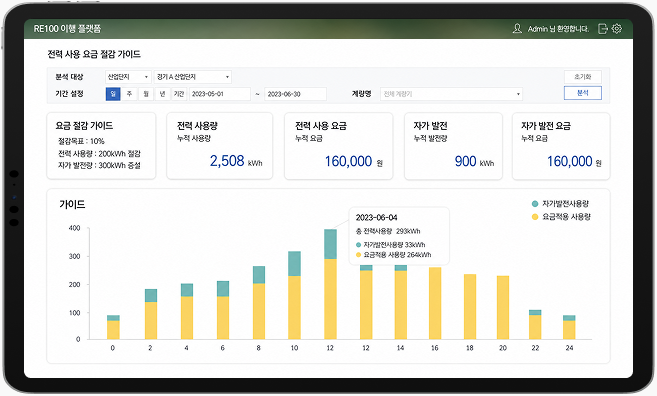
Task: Click the chart bar at hour 6
Action: (x=223, y=310)
